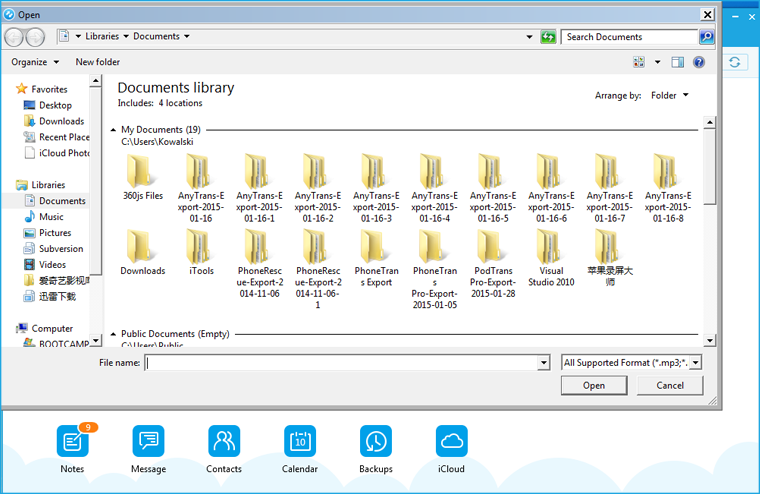Open the Organize menu
The image size is (760, 494).
tap(35, 62)
